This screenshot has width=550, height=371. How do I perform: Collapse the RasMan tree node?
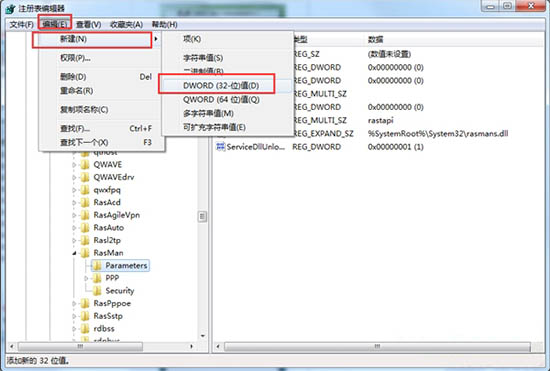[74, 253]
